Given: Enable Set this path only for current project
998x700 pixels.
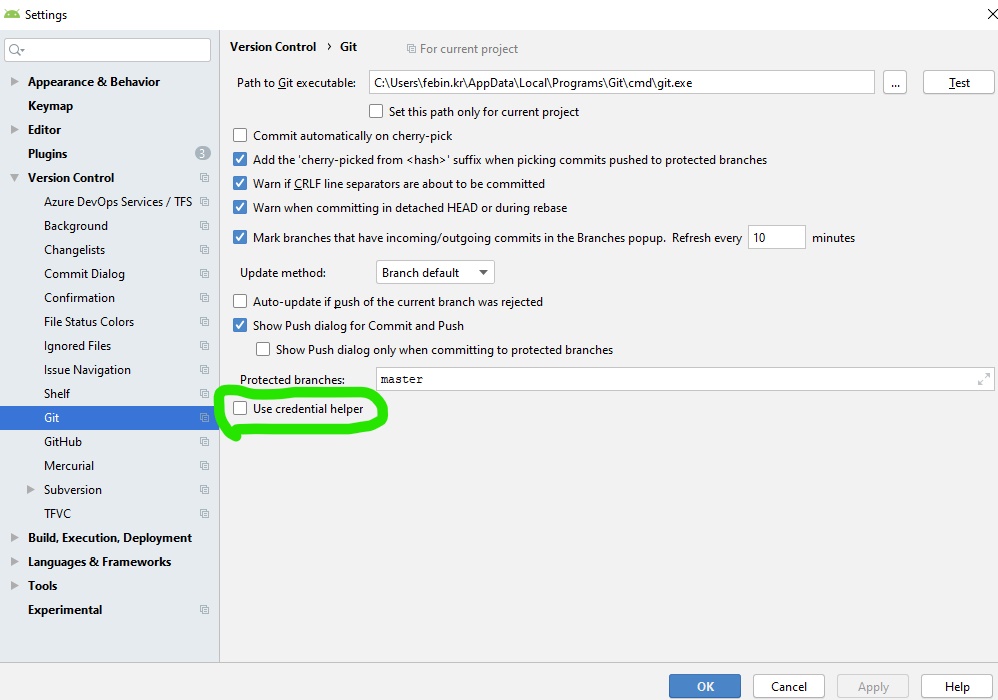Looking at the screenshot, I should click(376, 111).
